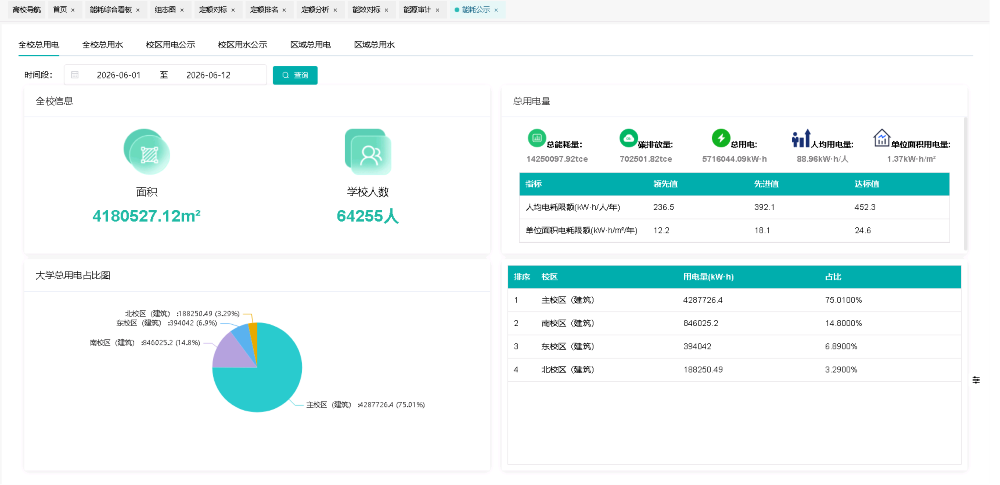Image resolution: width=1000 pixels, height=485 pixels.
Task: Click the unit-area electricity house icon
Action: click(881, 137)
